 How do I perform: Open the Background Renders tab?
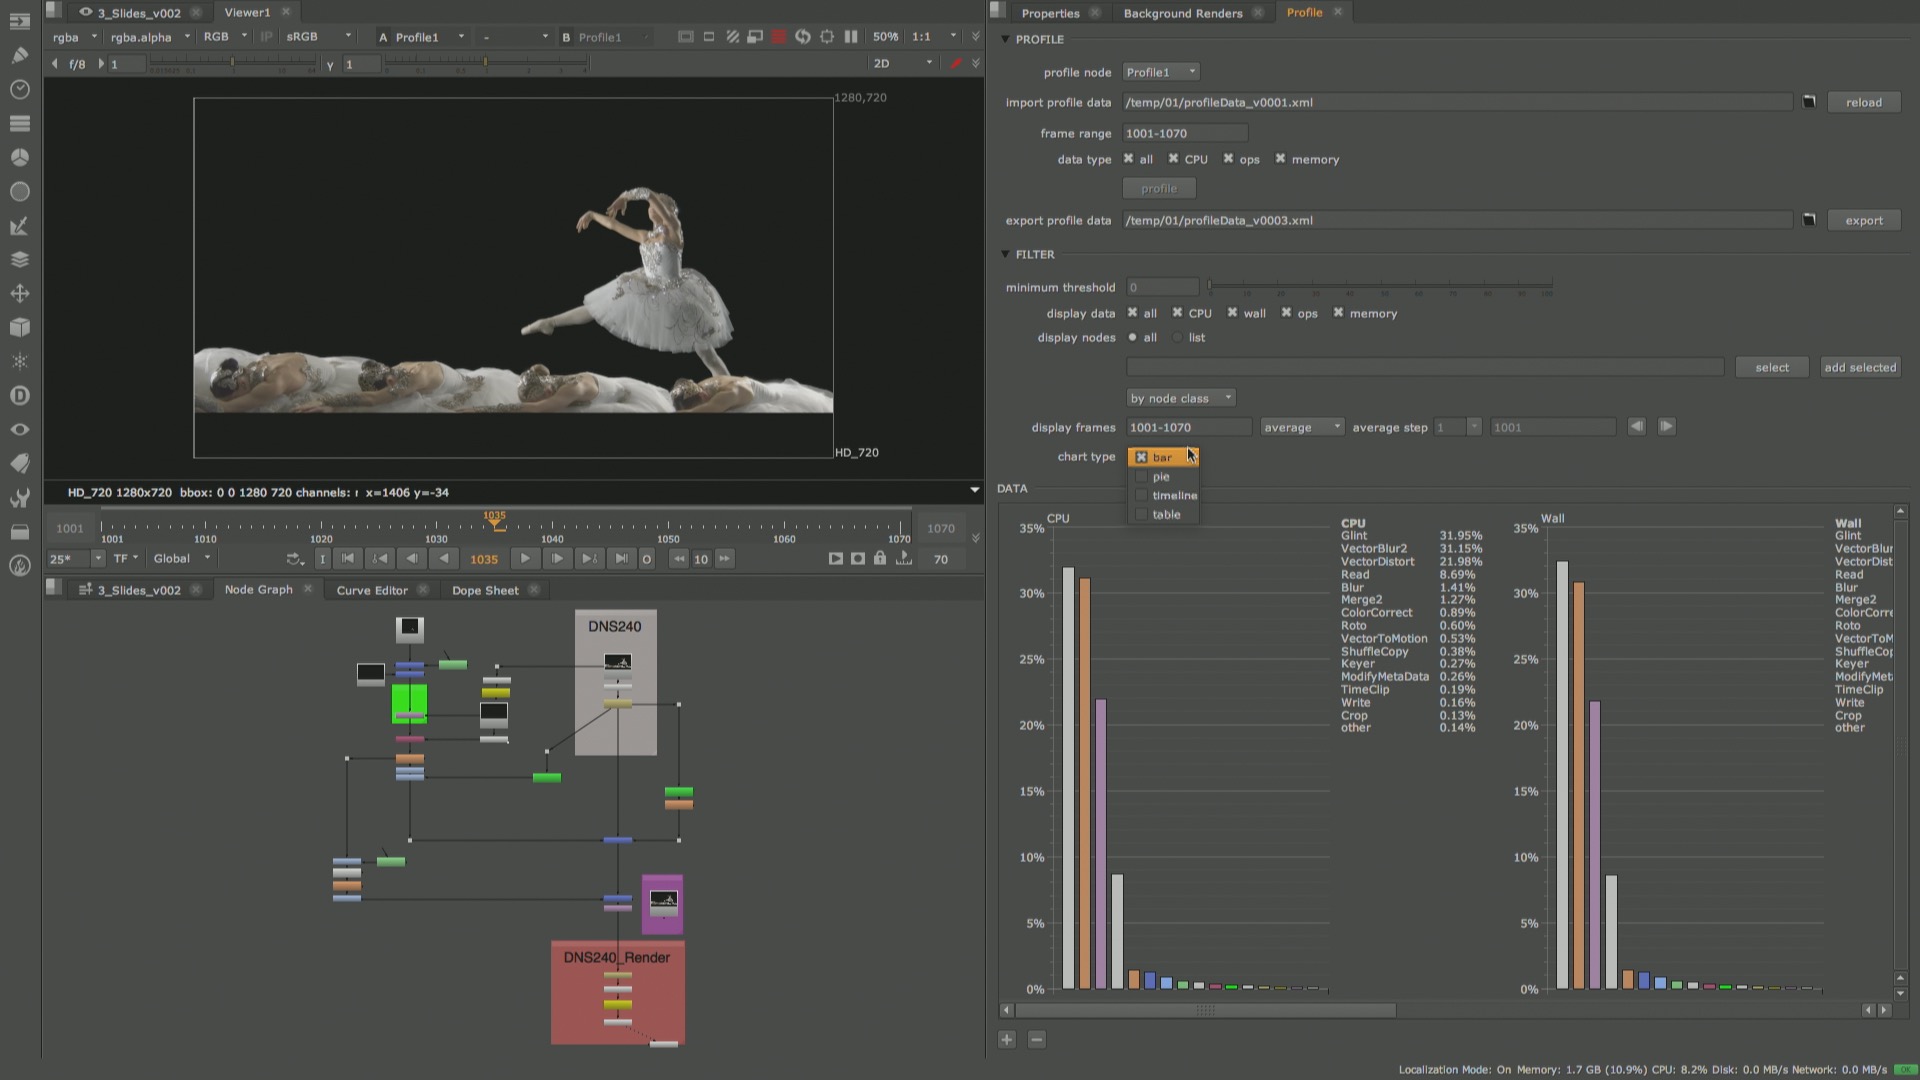pyautogui.click(x=1182, y=13)
